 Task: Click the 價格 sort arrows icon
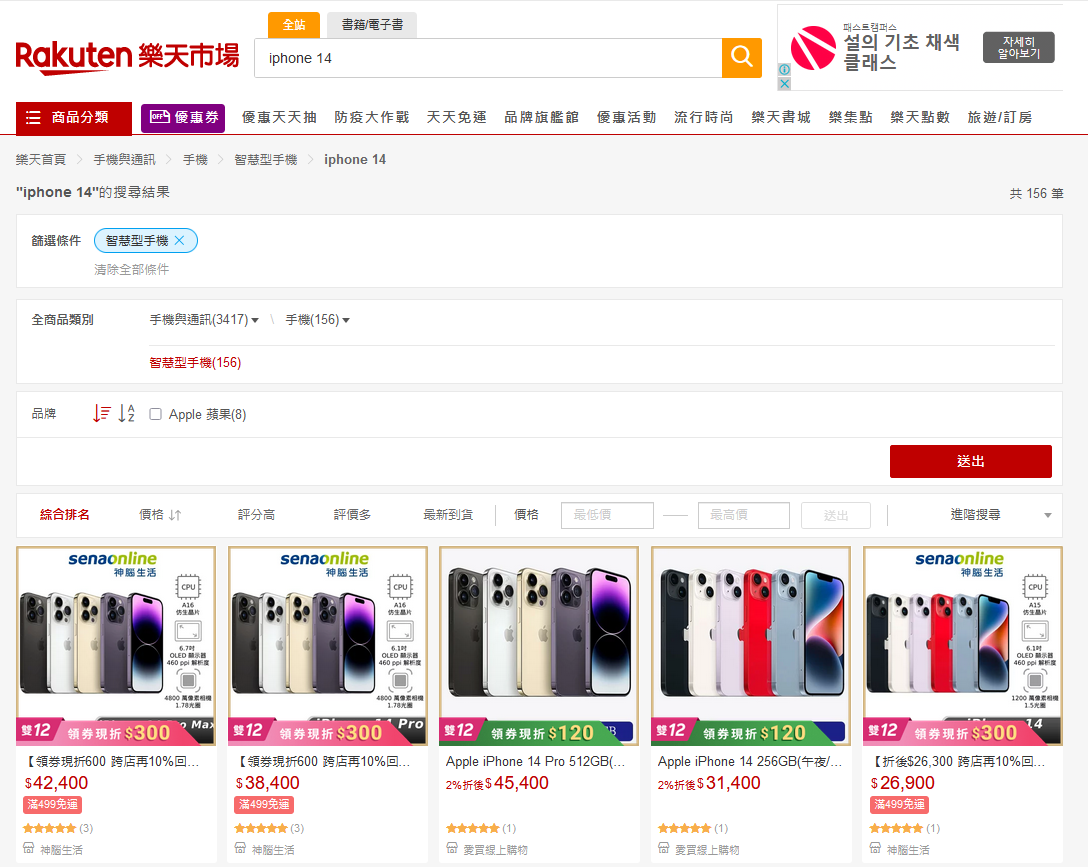click(175, 515)
